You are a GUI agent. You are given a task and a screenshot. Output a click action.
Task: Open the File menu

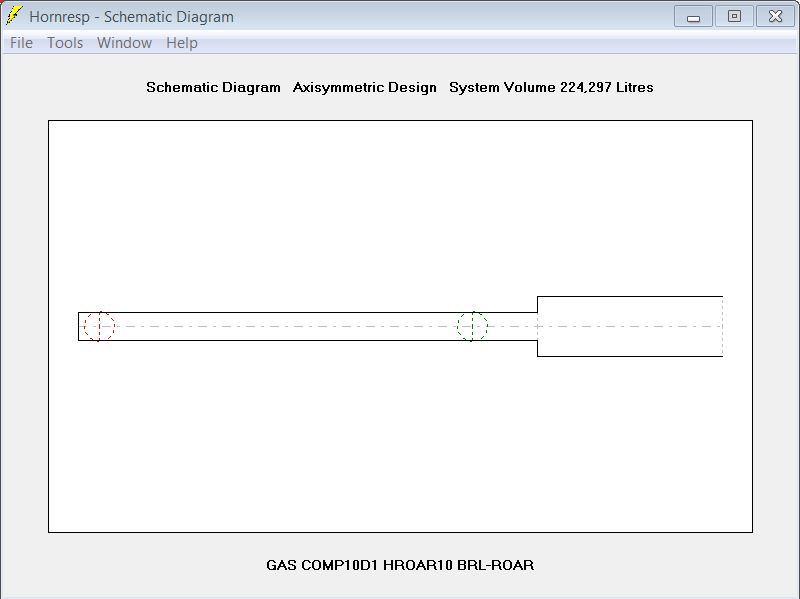(x=21, y=43)
